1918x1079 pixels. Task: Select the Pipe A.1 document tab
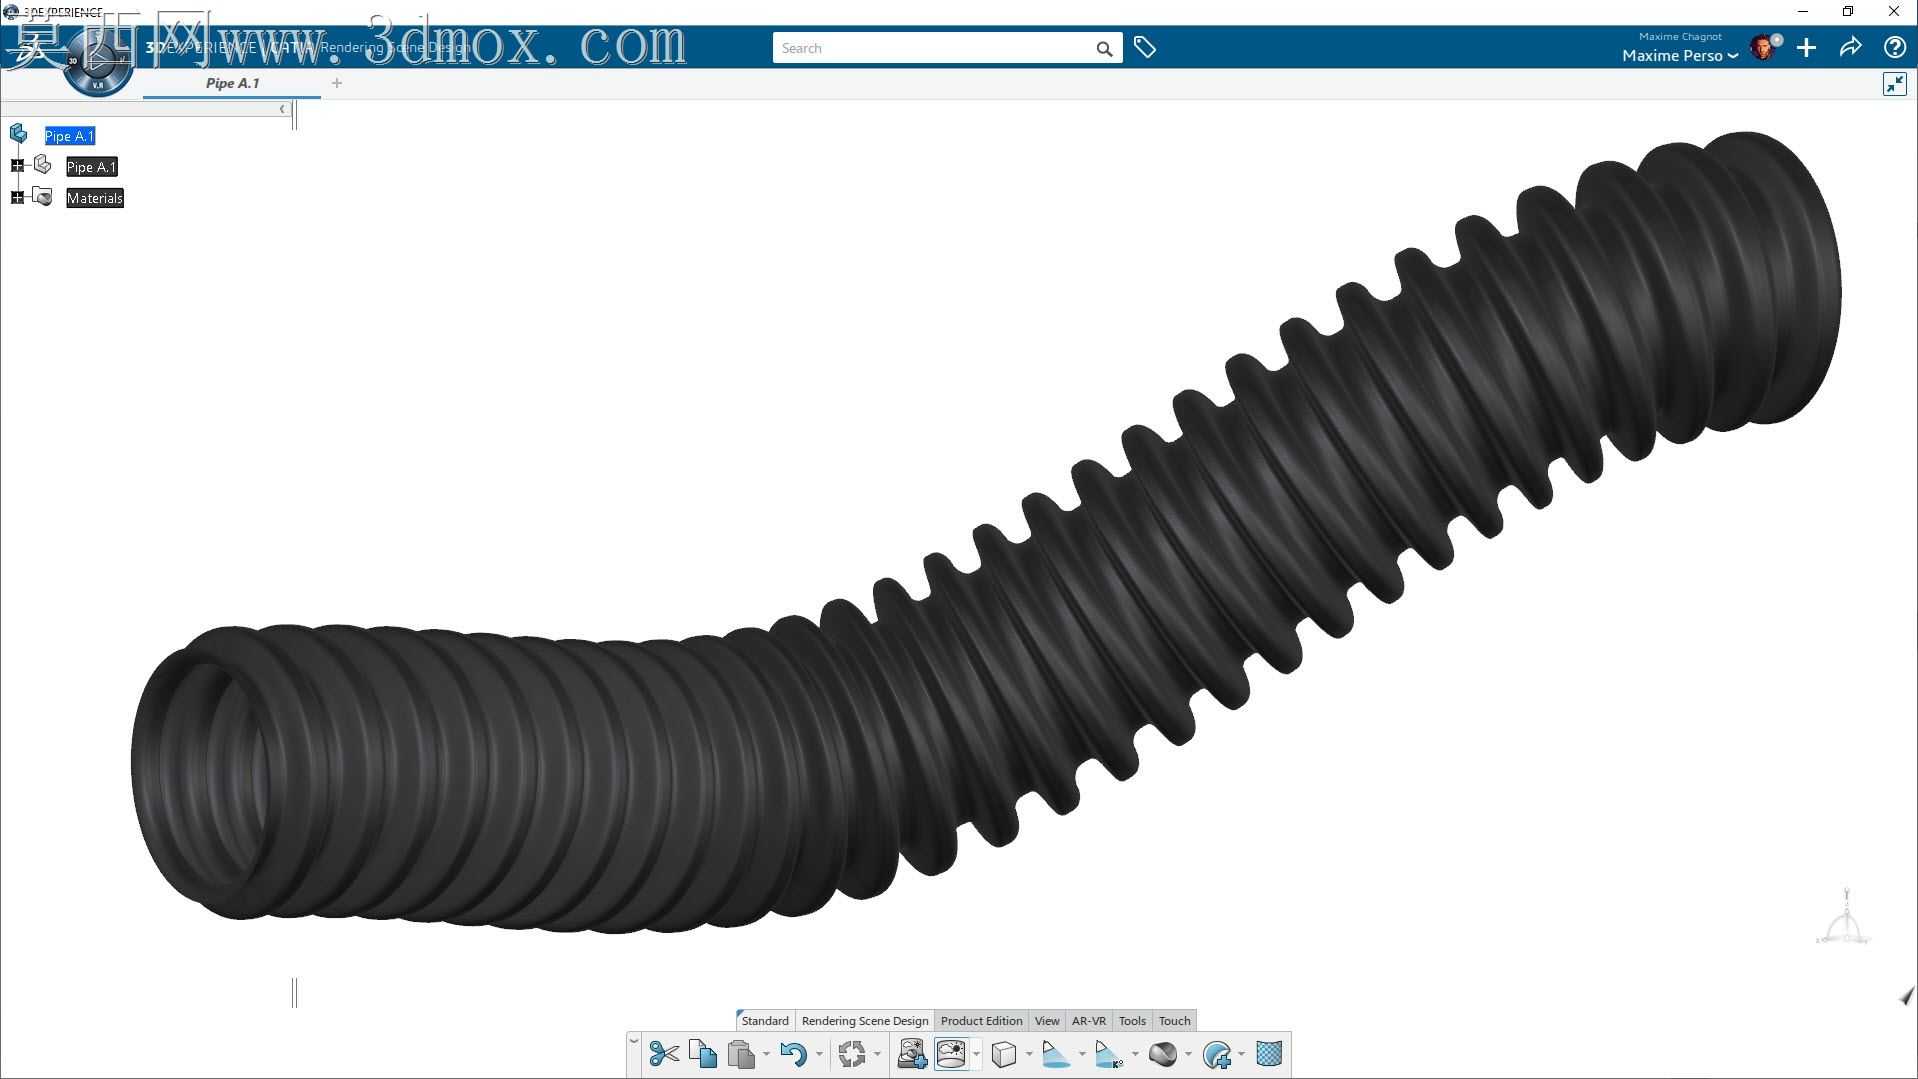coord(232,83)
